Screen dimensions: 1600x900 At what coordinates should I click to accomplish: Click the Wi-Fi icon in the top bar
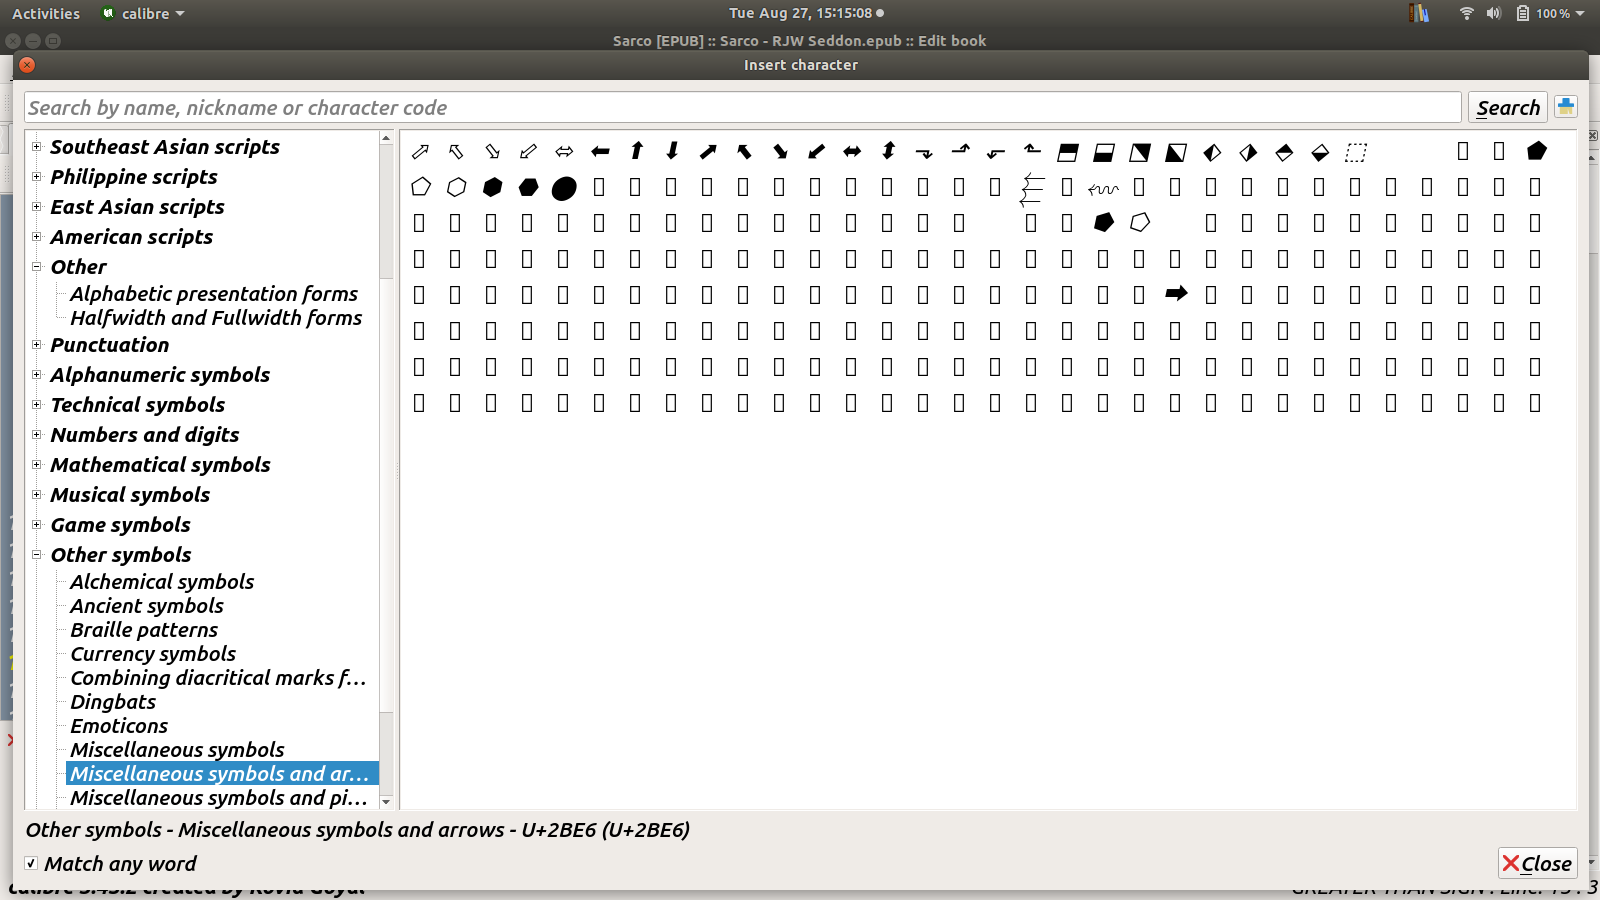[1467, 13]
